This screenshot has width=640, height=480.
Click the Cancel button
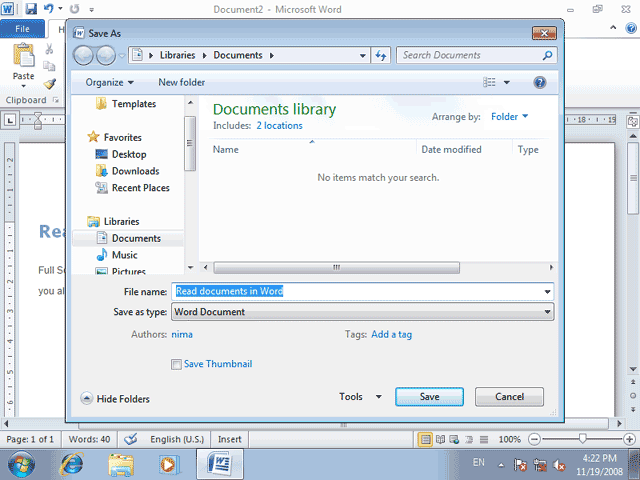(509, 397)
